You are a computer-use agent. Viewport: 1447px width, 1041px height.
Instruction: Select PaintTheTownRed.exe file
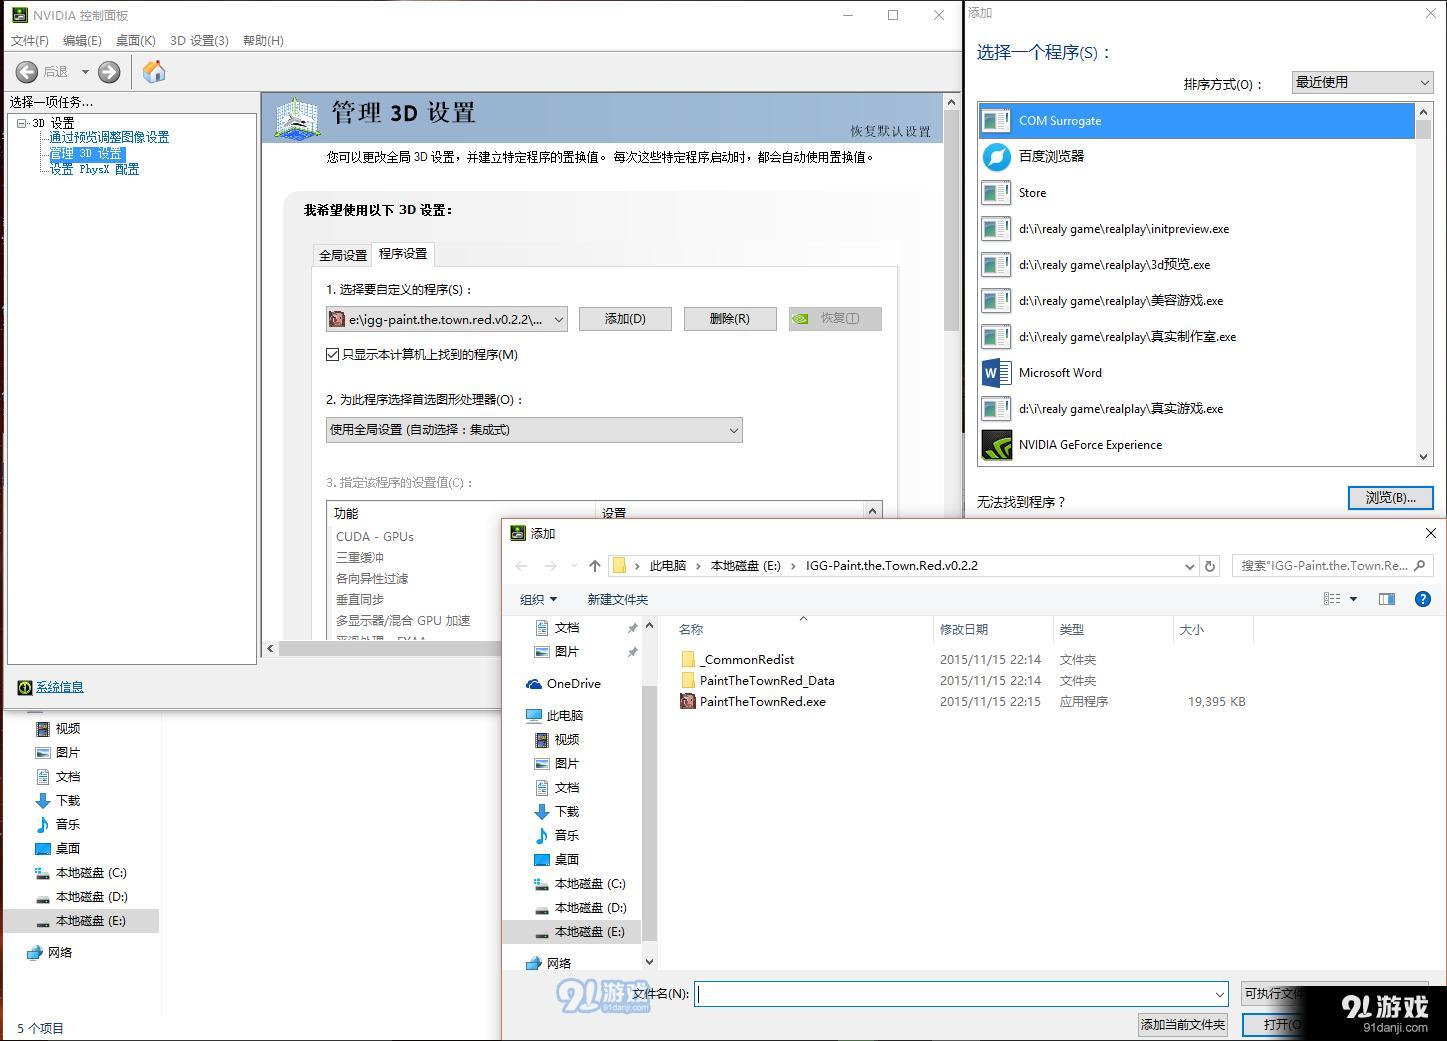point(762,701)
